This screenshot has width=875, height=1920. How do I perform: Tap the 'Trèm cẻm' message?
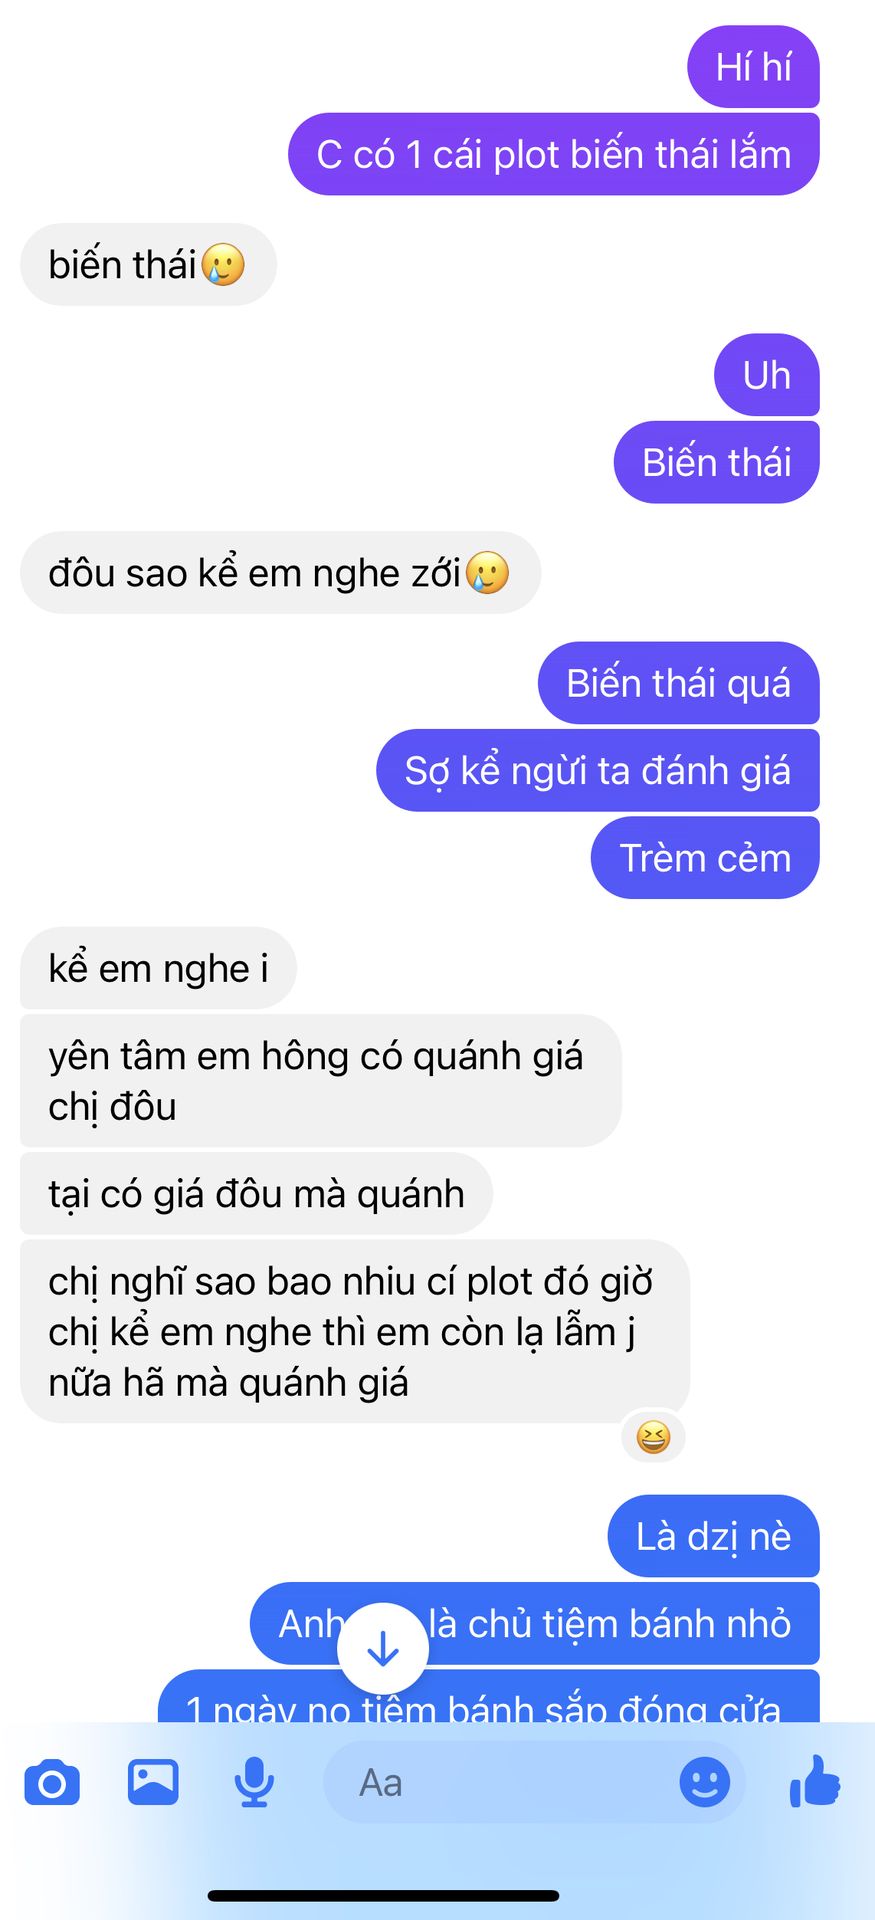point(705,858)
